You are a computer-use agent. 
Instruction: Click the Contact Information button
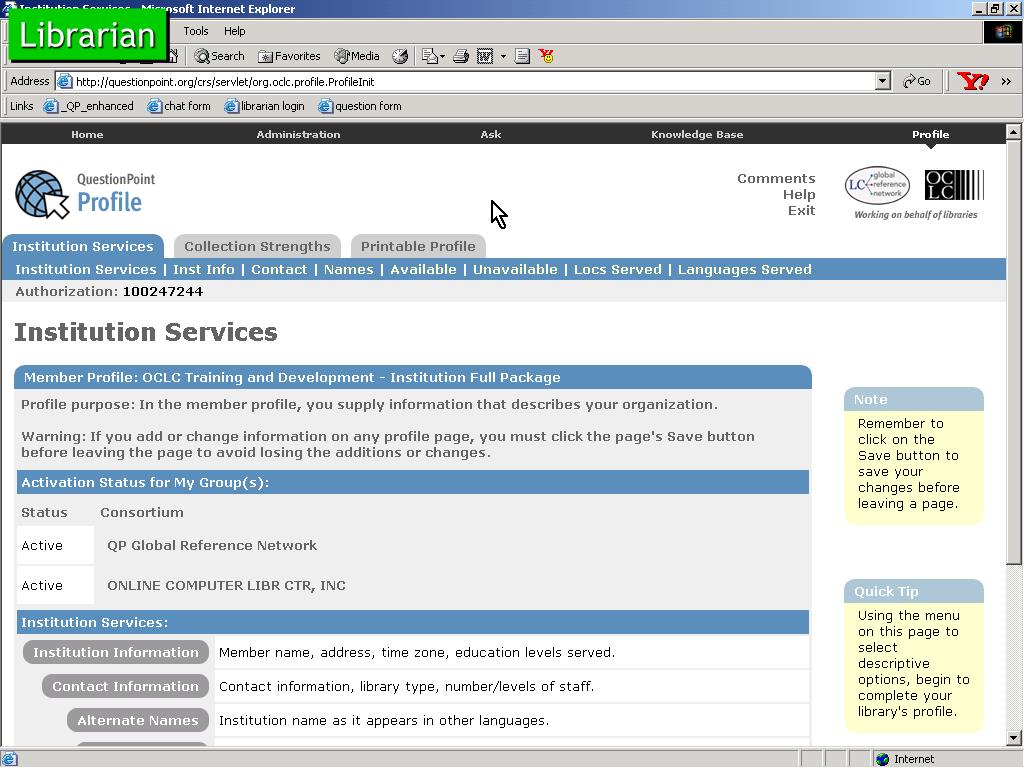coord(125,686)
